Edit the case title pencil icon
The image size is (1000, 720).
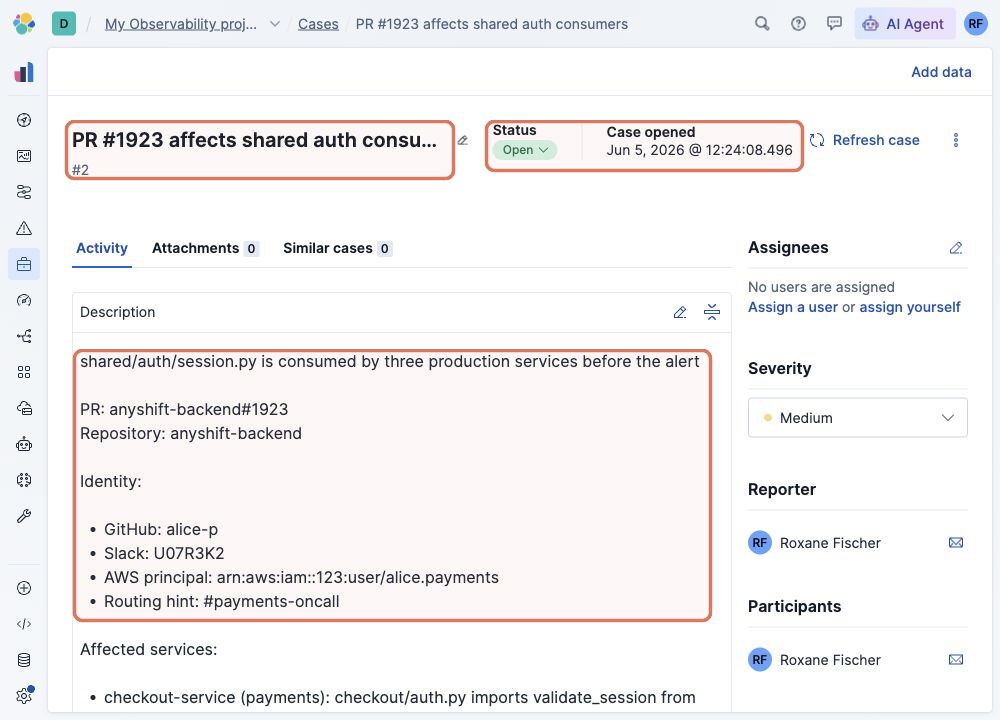[463, 140]
